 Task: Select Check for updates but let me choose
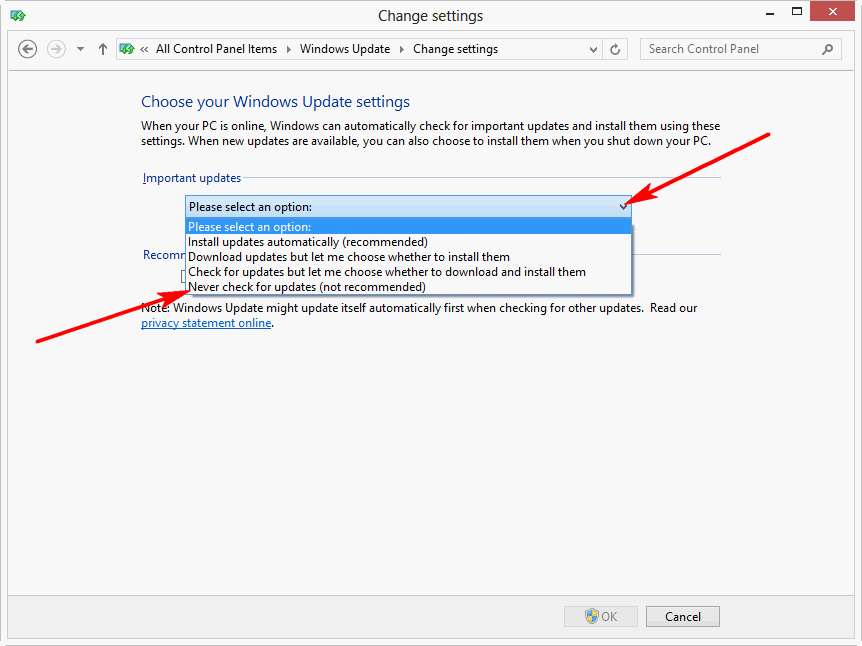pos(408,272)
